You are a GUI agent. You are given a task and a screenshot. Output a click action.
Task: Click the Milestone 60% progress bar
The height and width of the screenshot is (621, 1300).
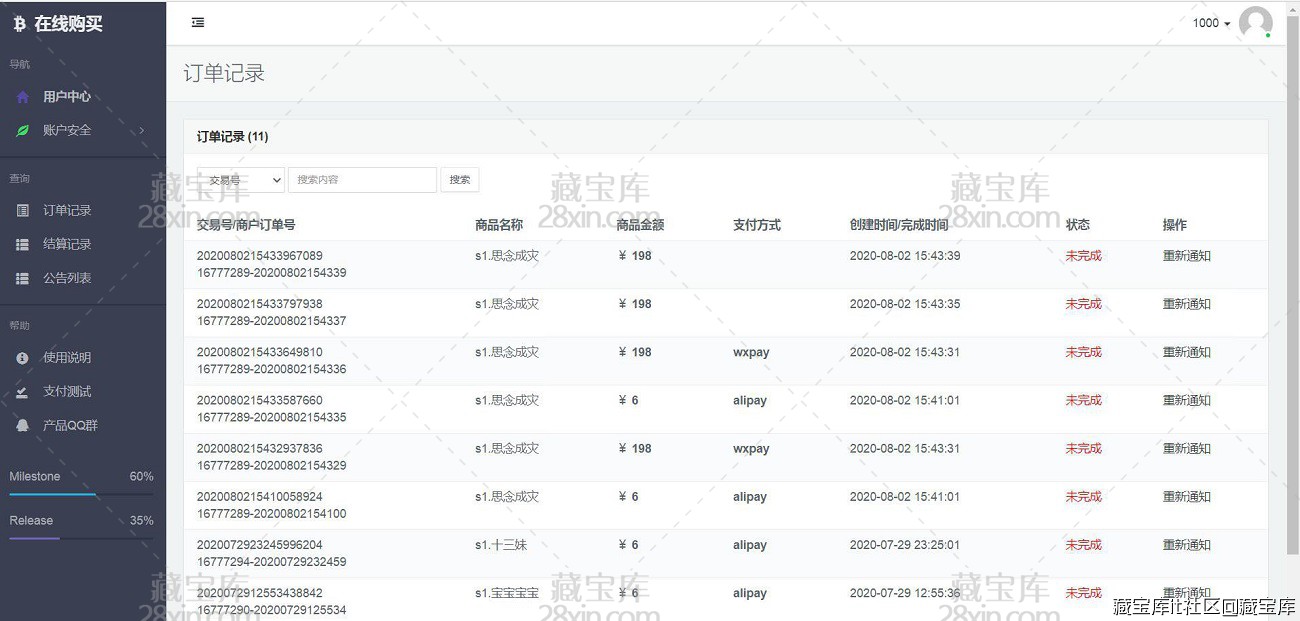(x=82, y=494)
